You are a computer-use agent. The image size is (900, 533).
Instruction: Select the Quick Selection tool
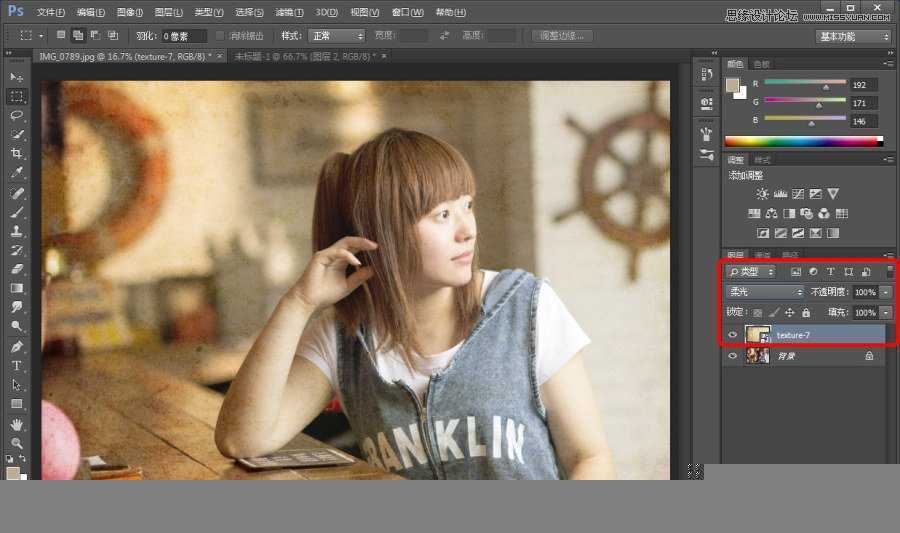17,134
